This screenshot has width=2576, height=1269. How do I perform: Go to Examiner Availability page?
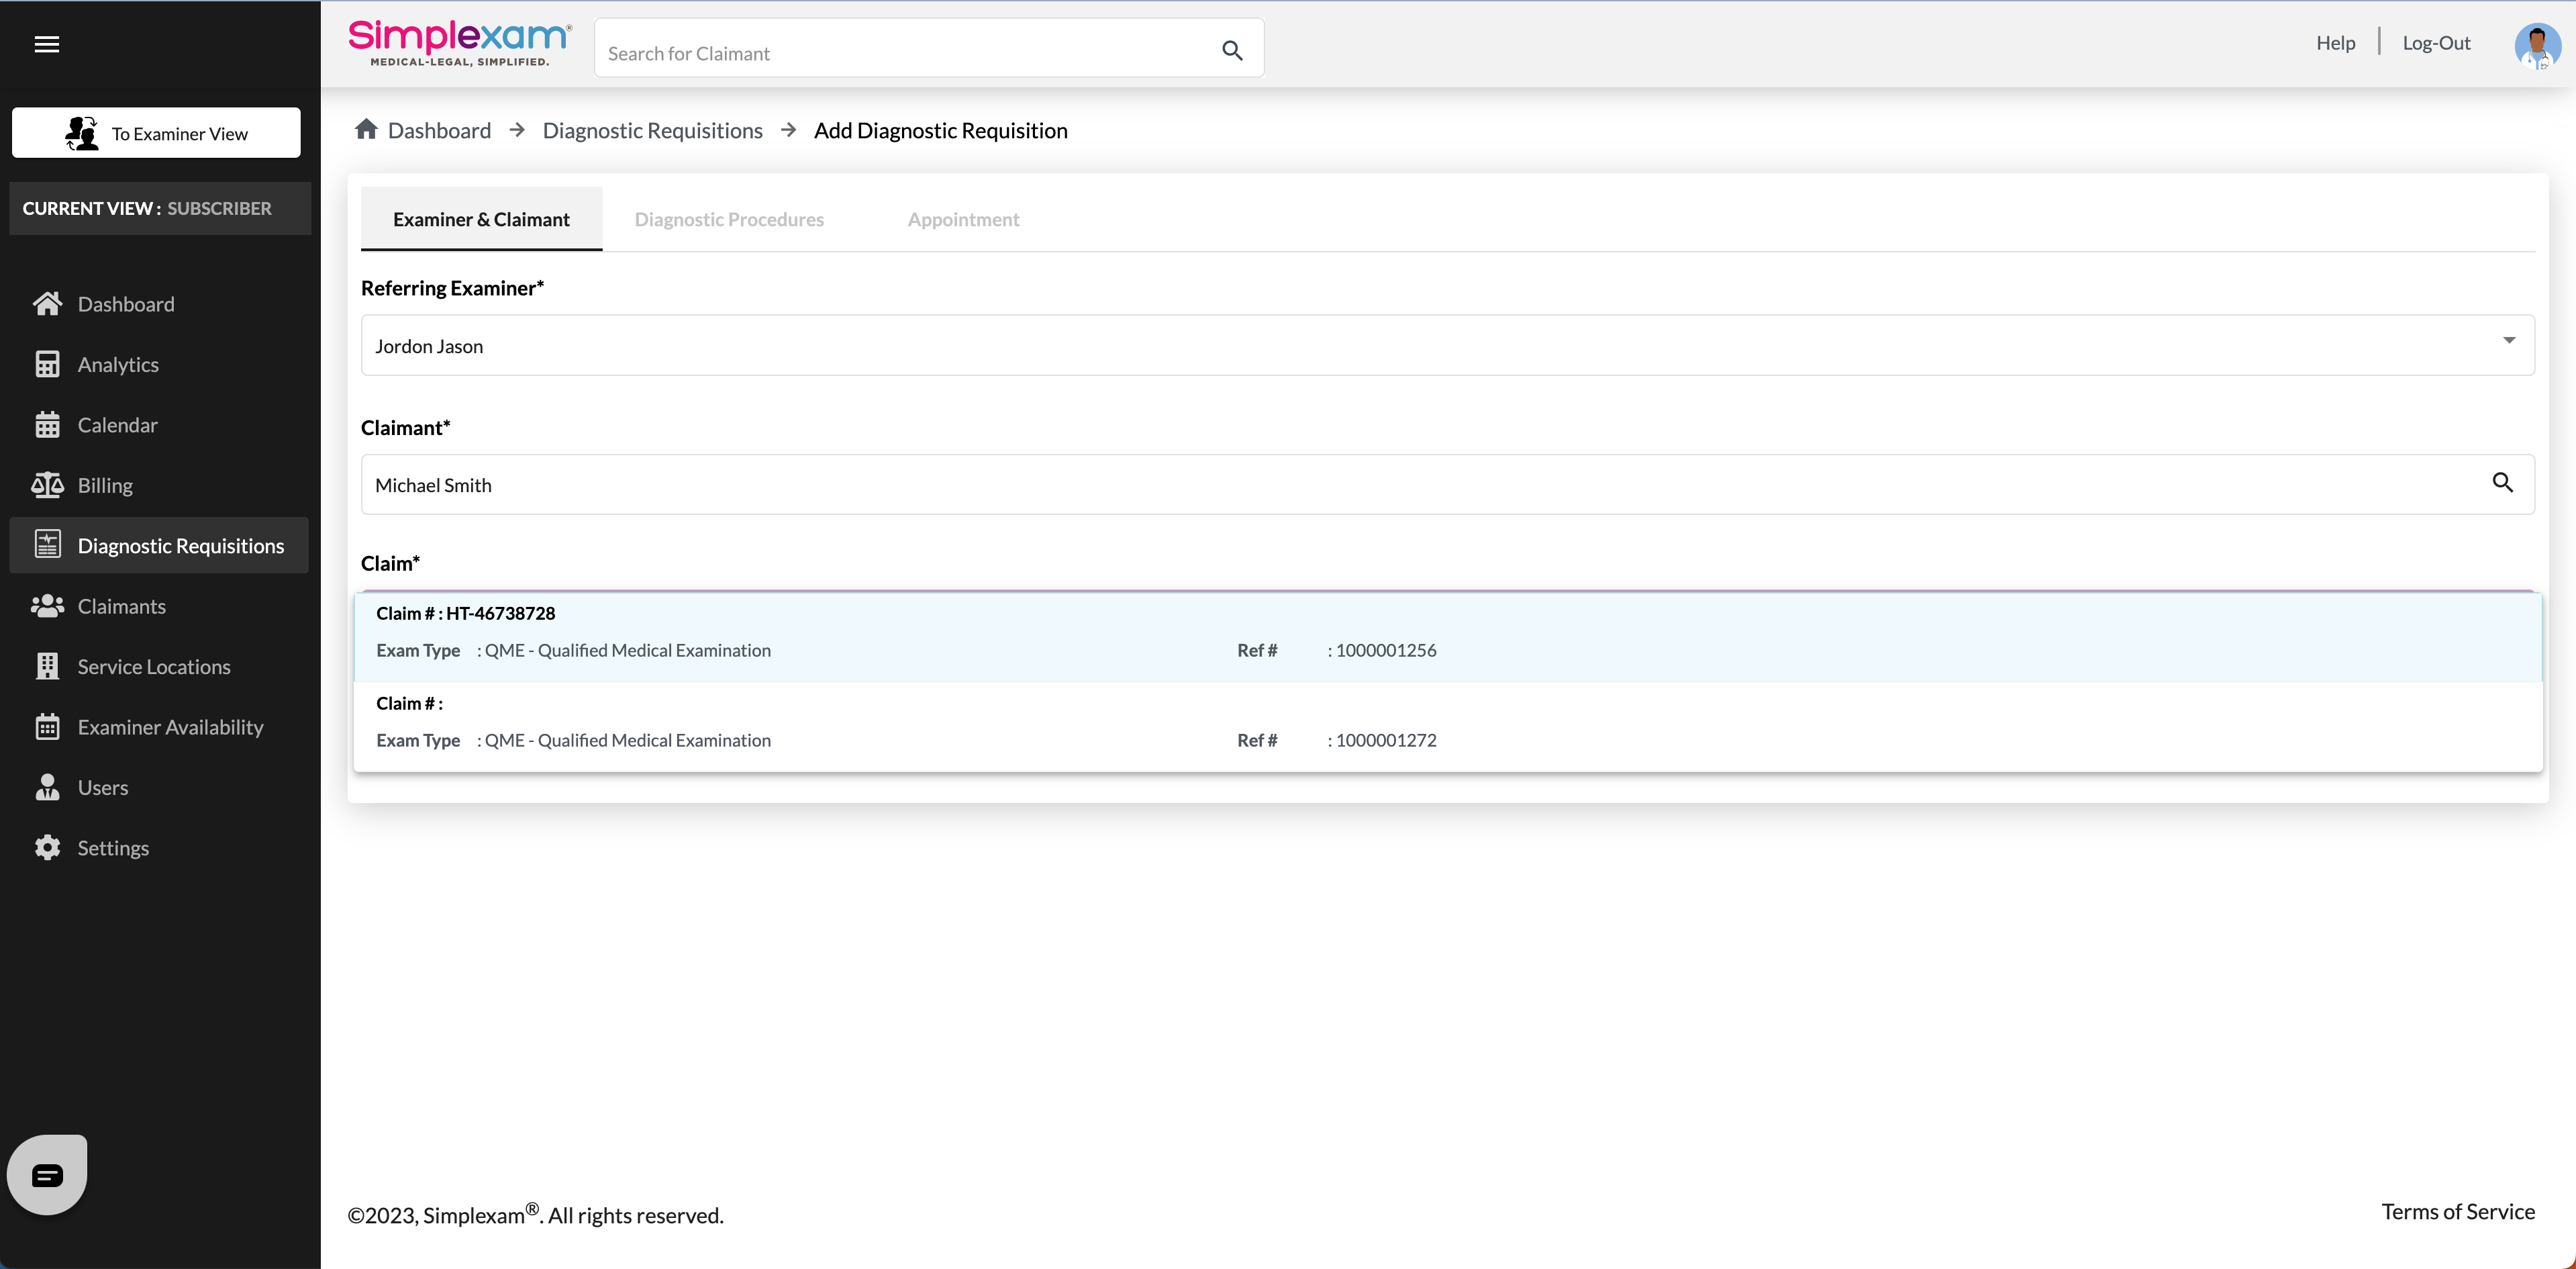(x=170, y=727)
